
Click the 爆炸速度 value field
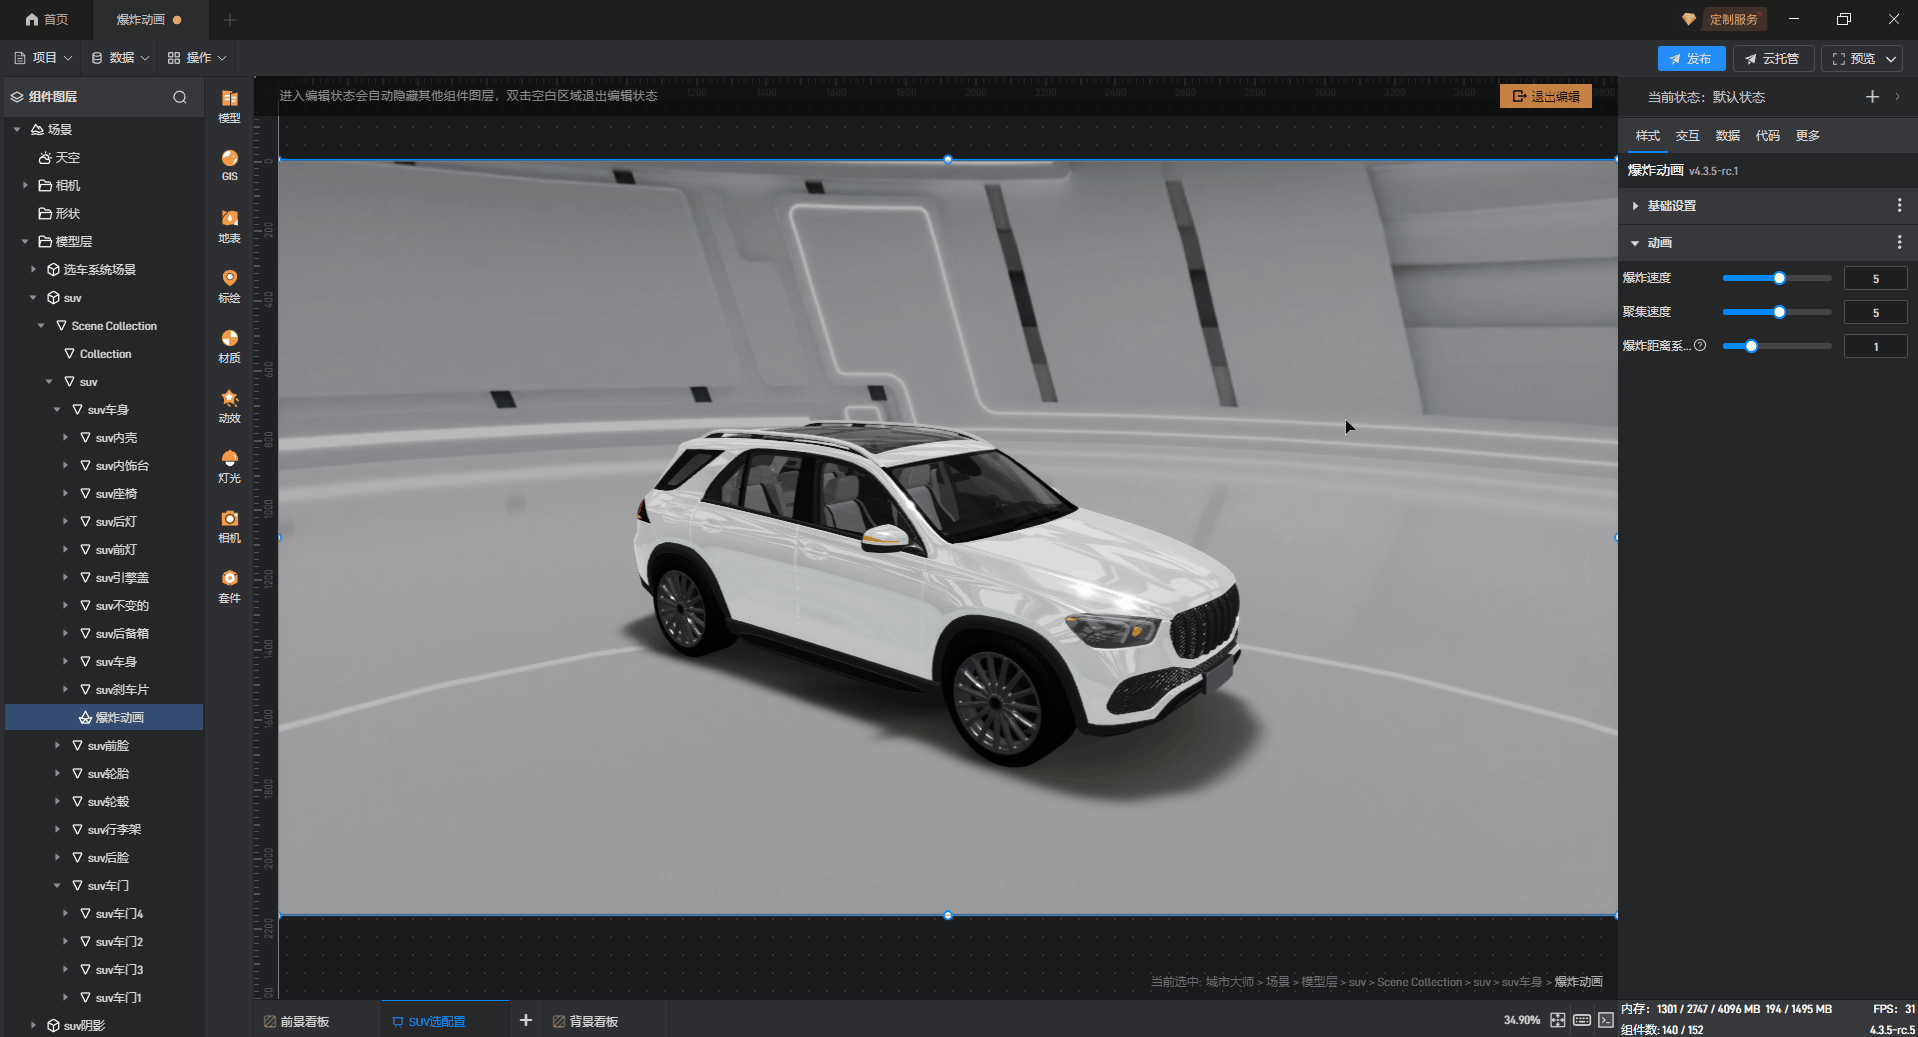pos(1876,279)
